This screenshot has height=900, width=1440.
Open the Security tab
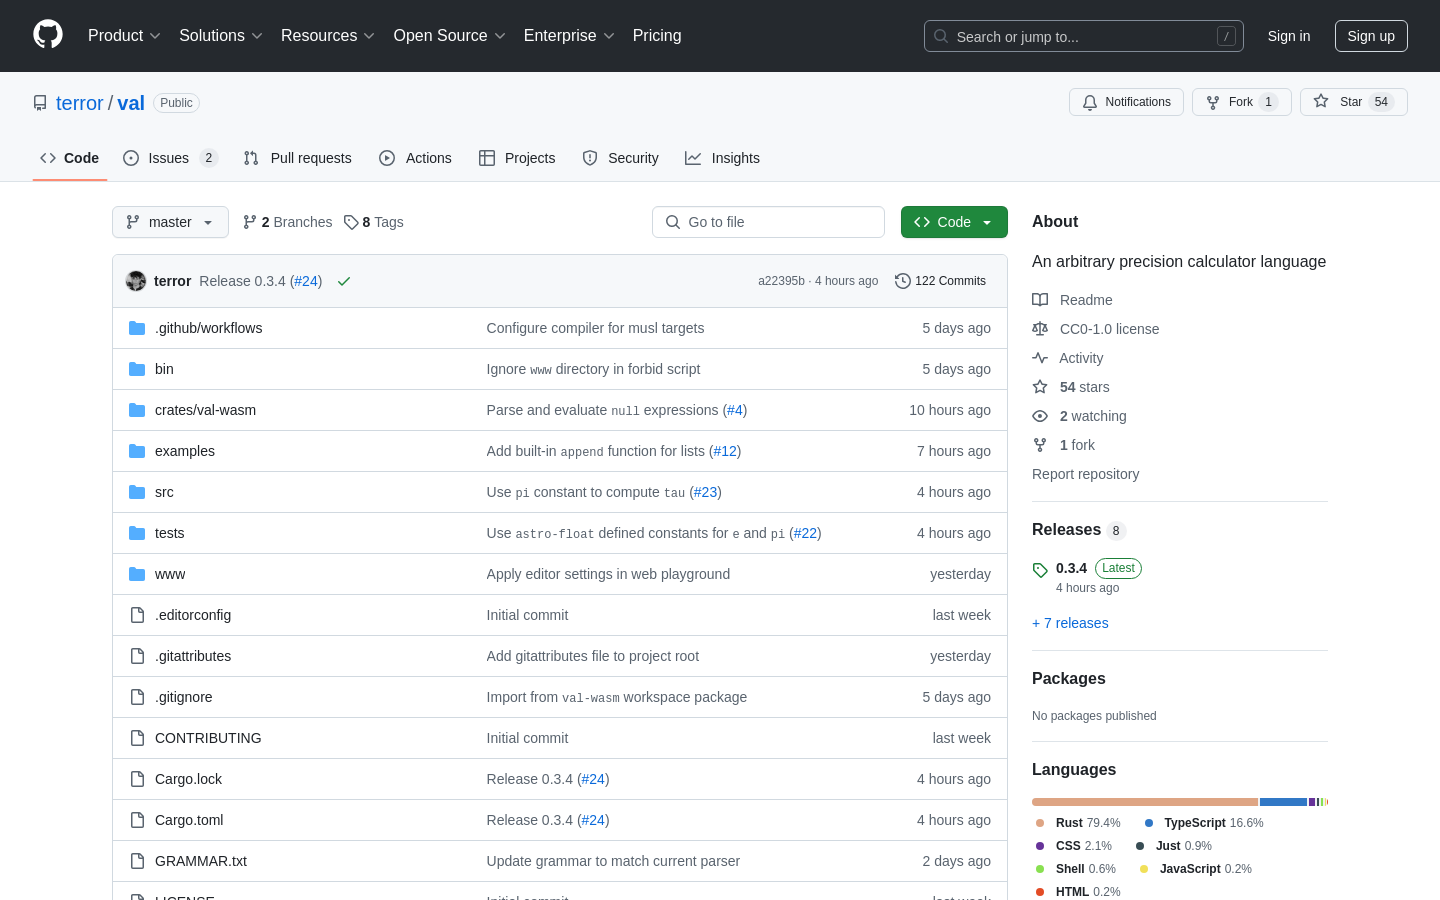tap(621, 158)
